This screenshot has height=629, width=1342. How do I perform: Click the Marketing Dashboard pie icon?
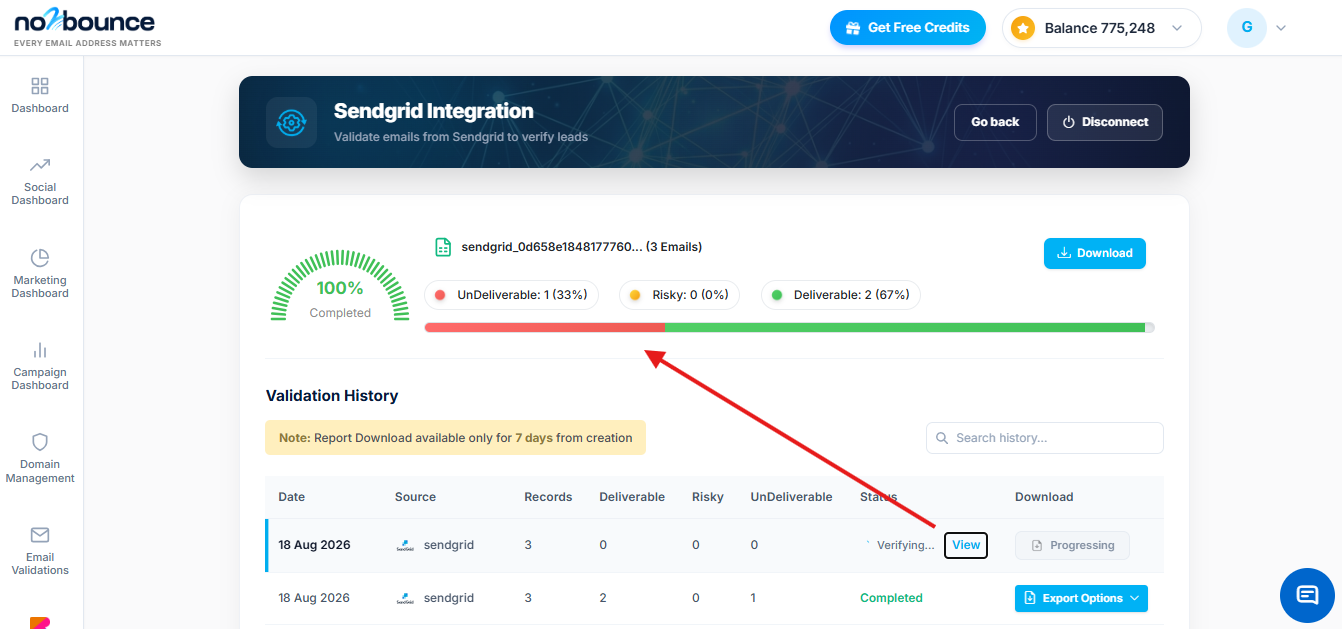coord(40,258)
